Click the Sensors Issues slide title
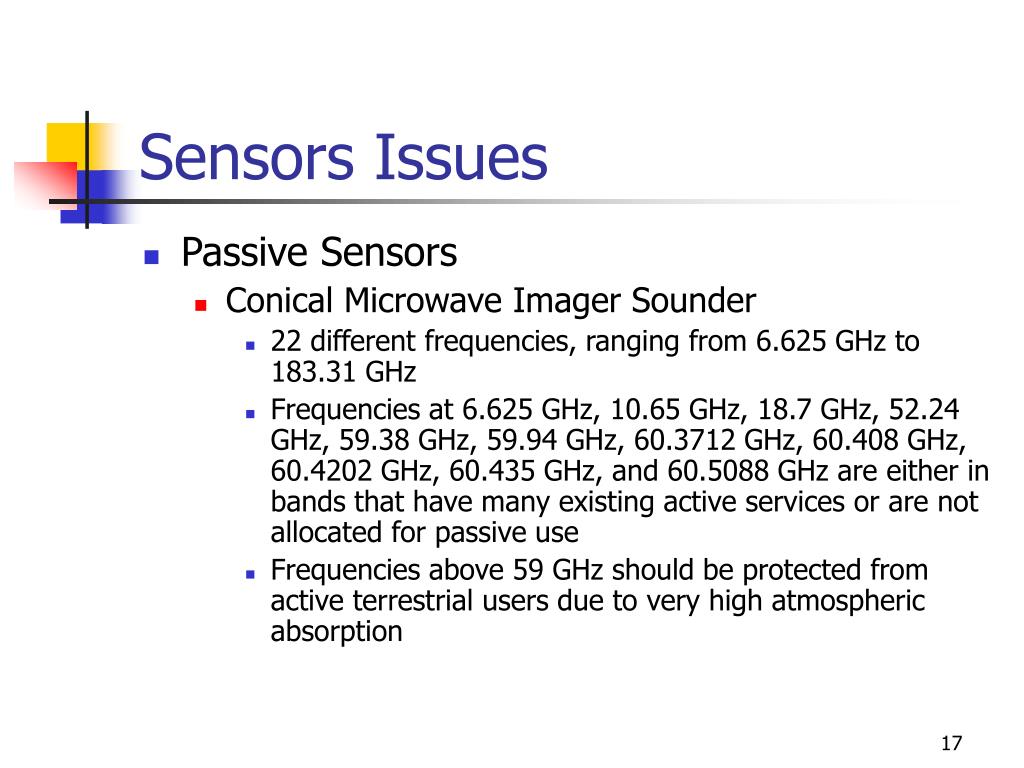This screenshot has width=1024, height=768. point(344,157)
